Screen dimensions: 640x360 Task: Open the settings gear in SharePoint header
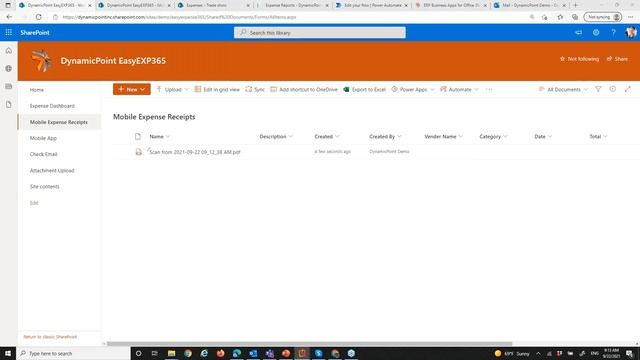596,32
